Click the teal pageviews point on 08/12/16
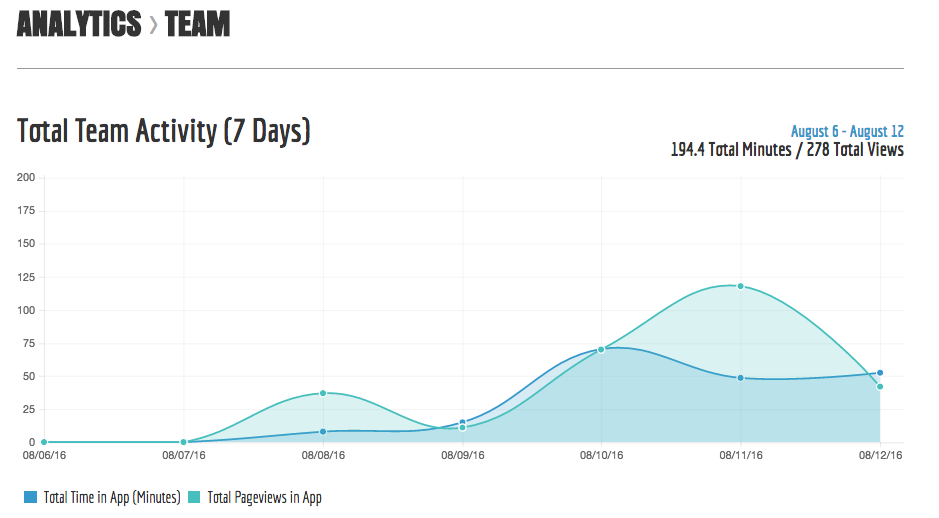 coord(880,387)
